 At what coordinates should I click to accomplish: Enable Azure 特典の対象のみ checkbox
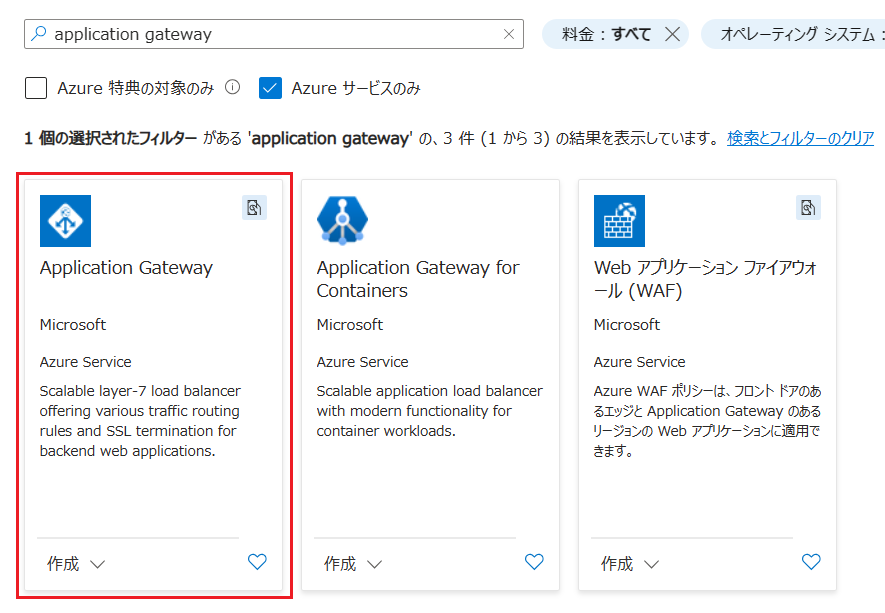coord(36,88)
